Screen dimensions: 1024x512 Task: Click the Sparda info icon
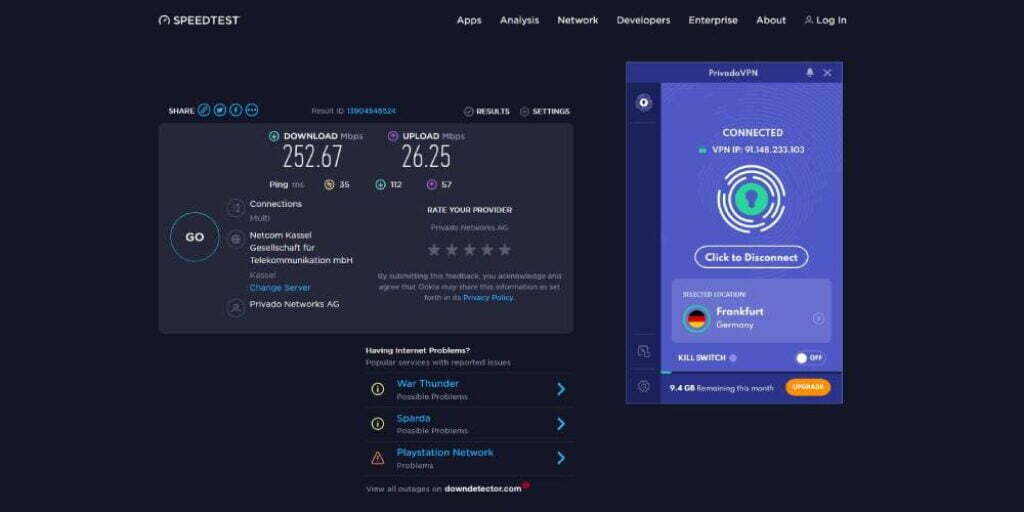[x=377, y=424]
